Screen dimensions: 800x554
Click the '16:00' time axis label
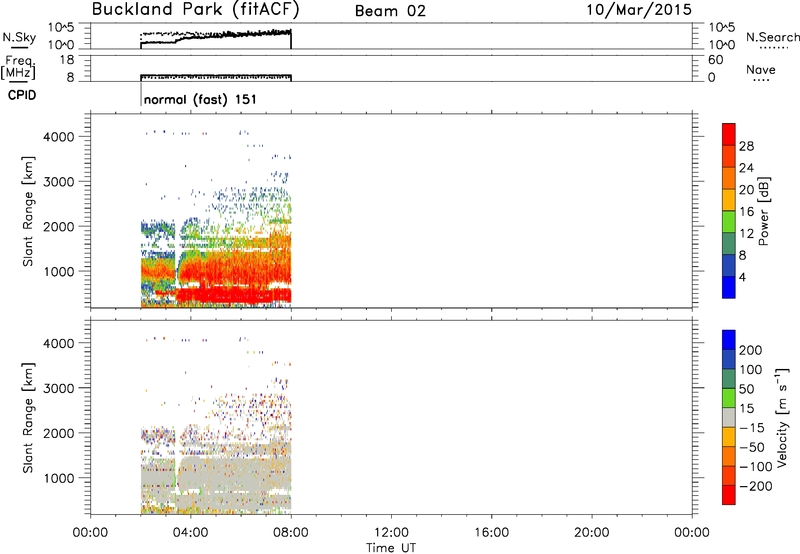pyautogui.click(x=491, y=533)
